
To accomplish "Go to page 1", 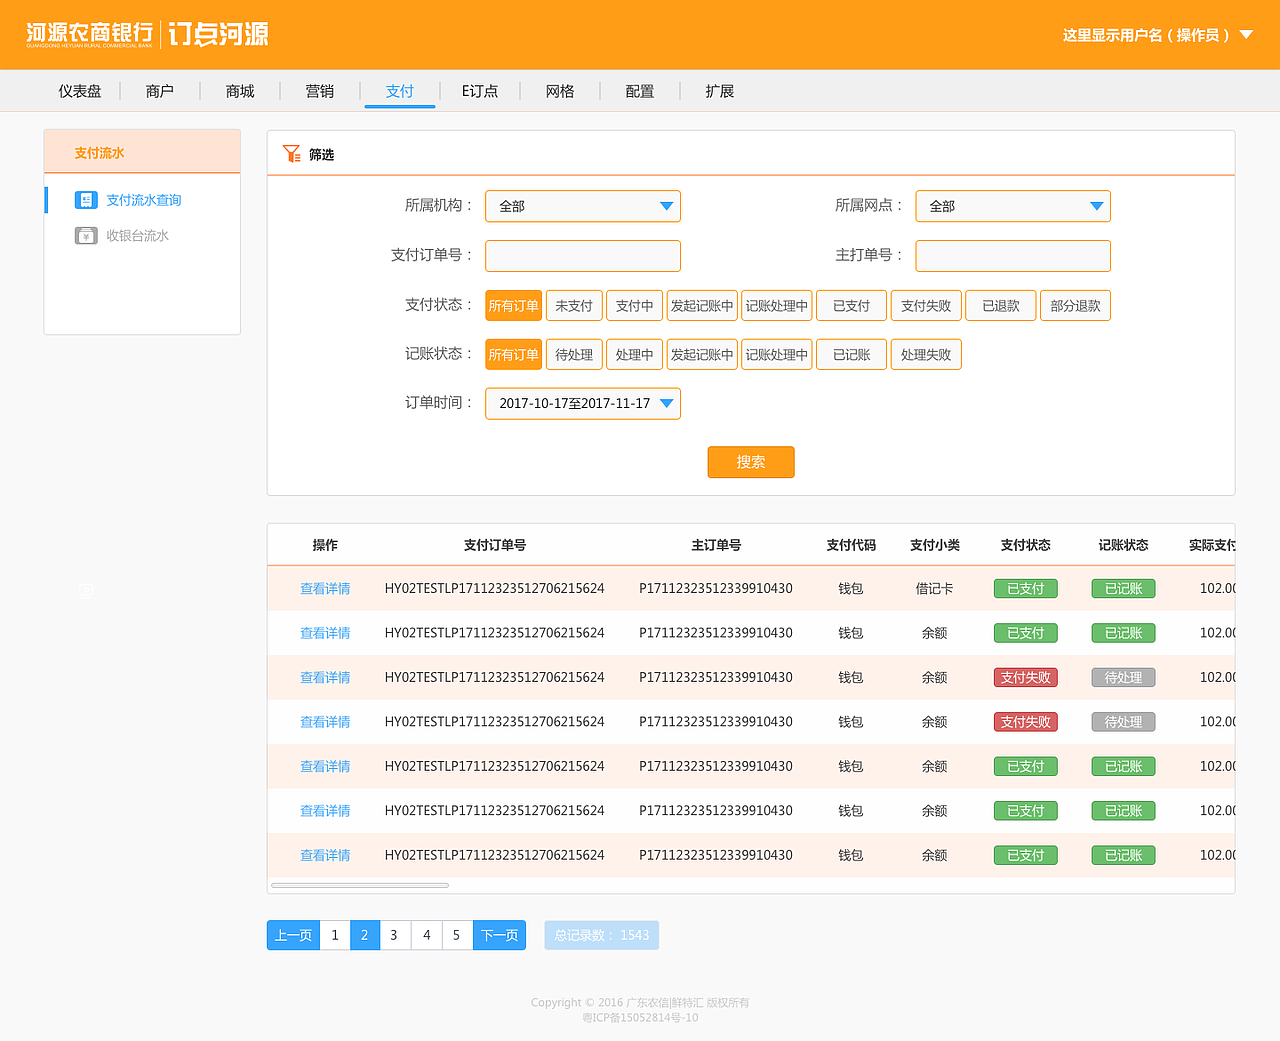I will 335,935.
